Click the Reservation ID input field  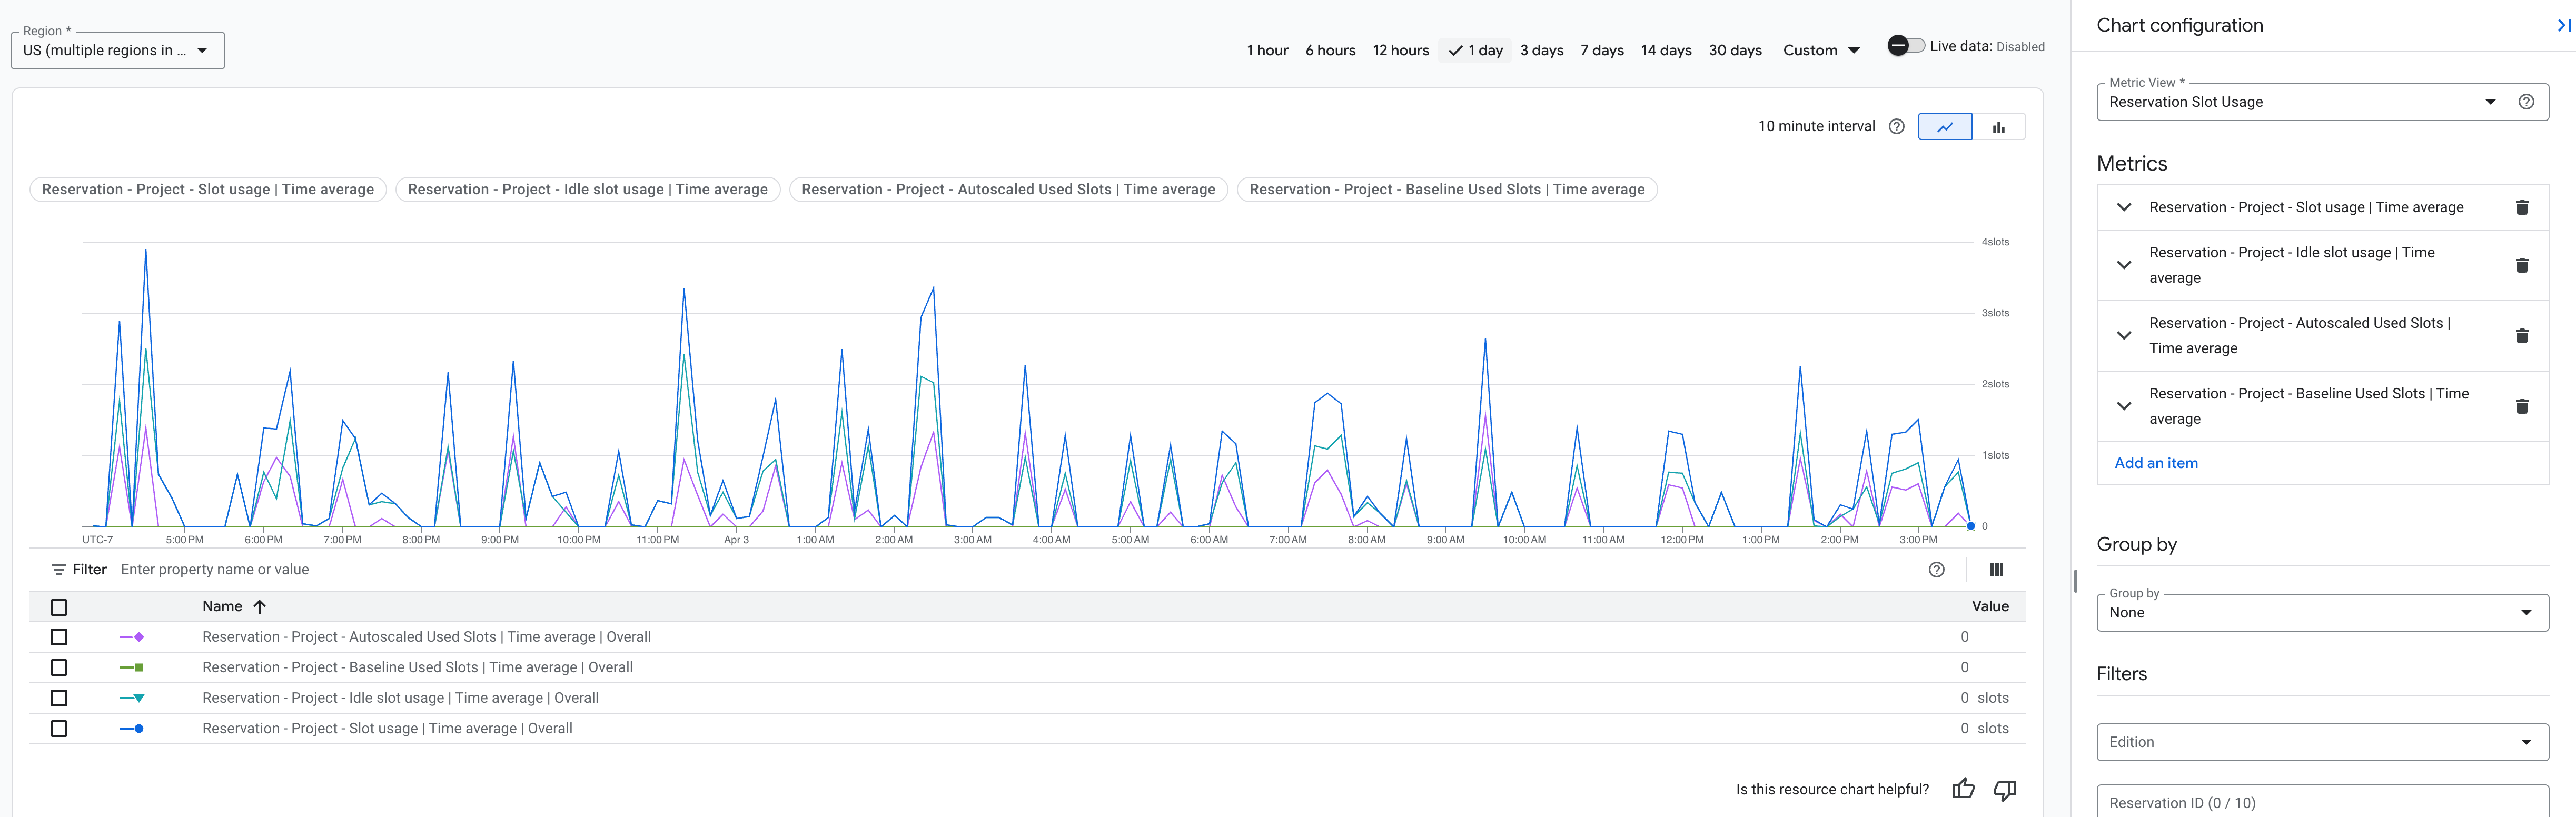(2320, 802)
